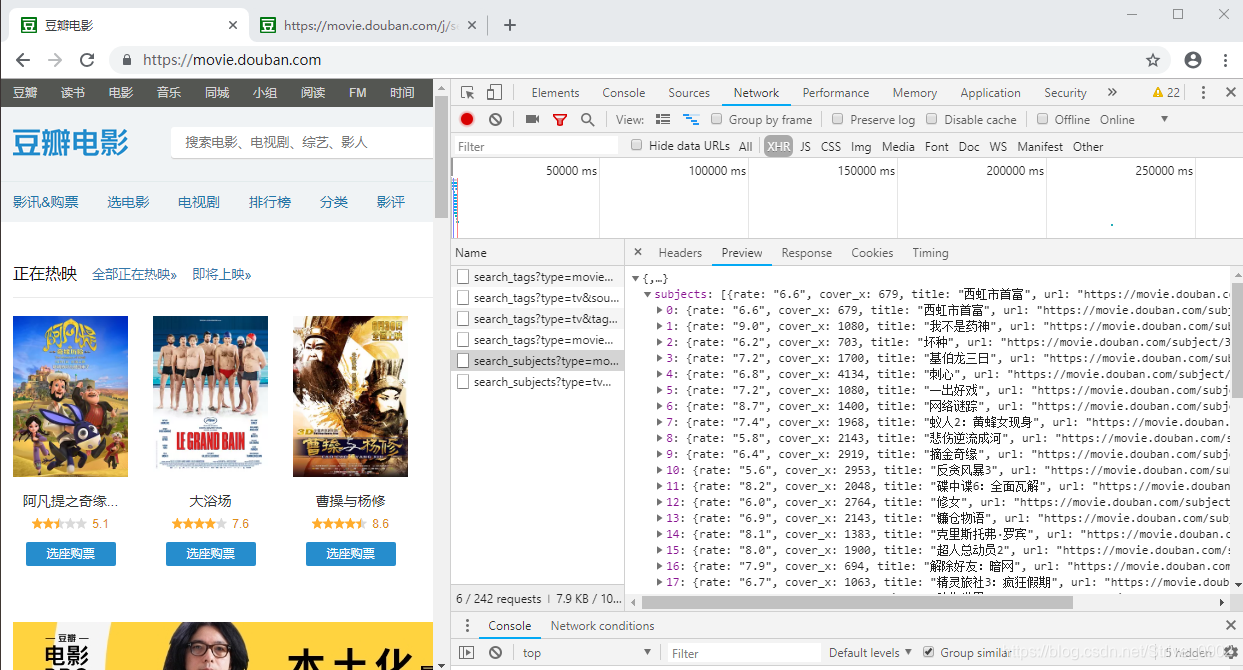Select the XHR filter type
The width and height of the screenshot is (1243, 670).
click(x=779, y=146)
